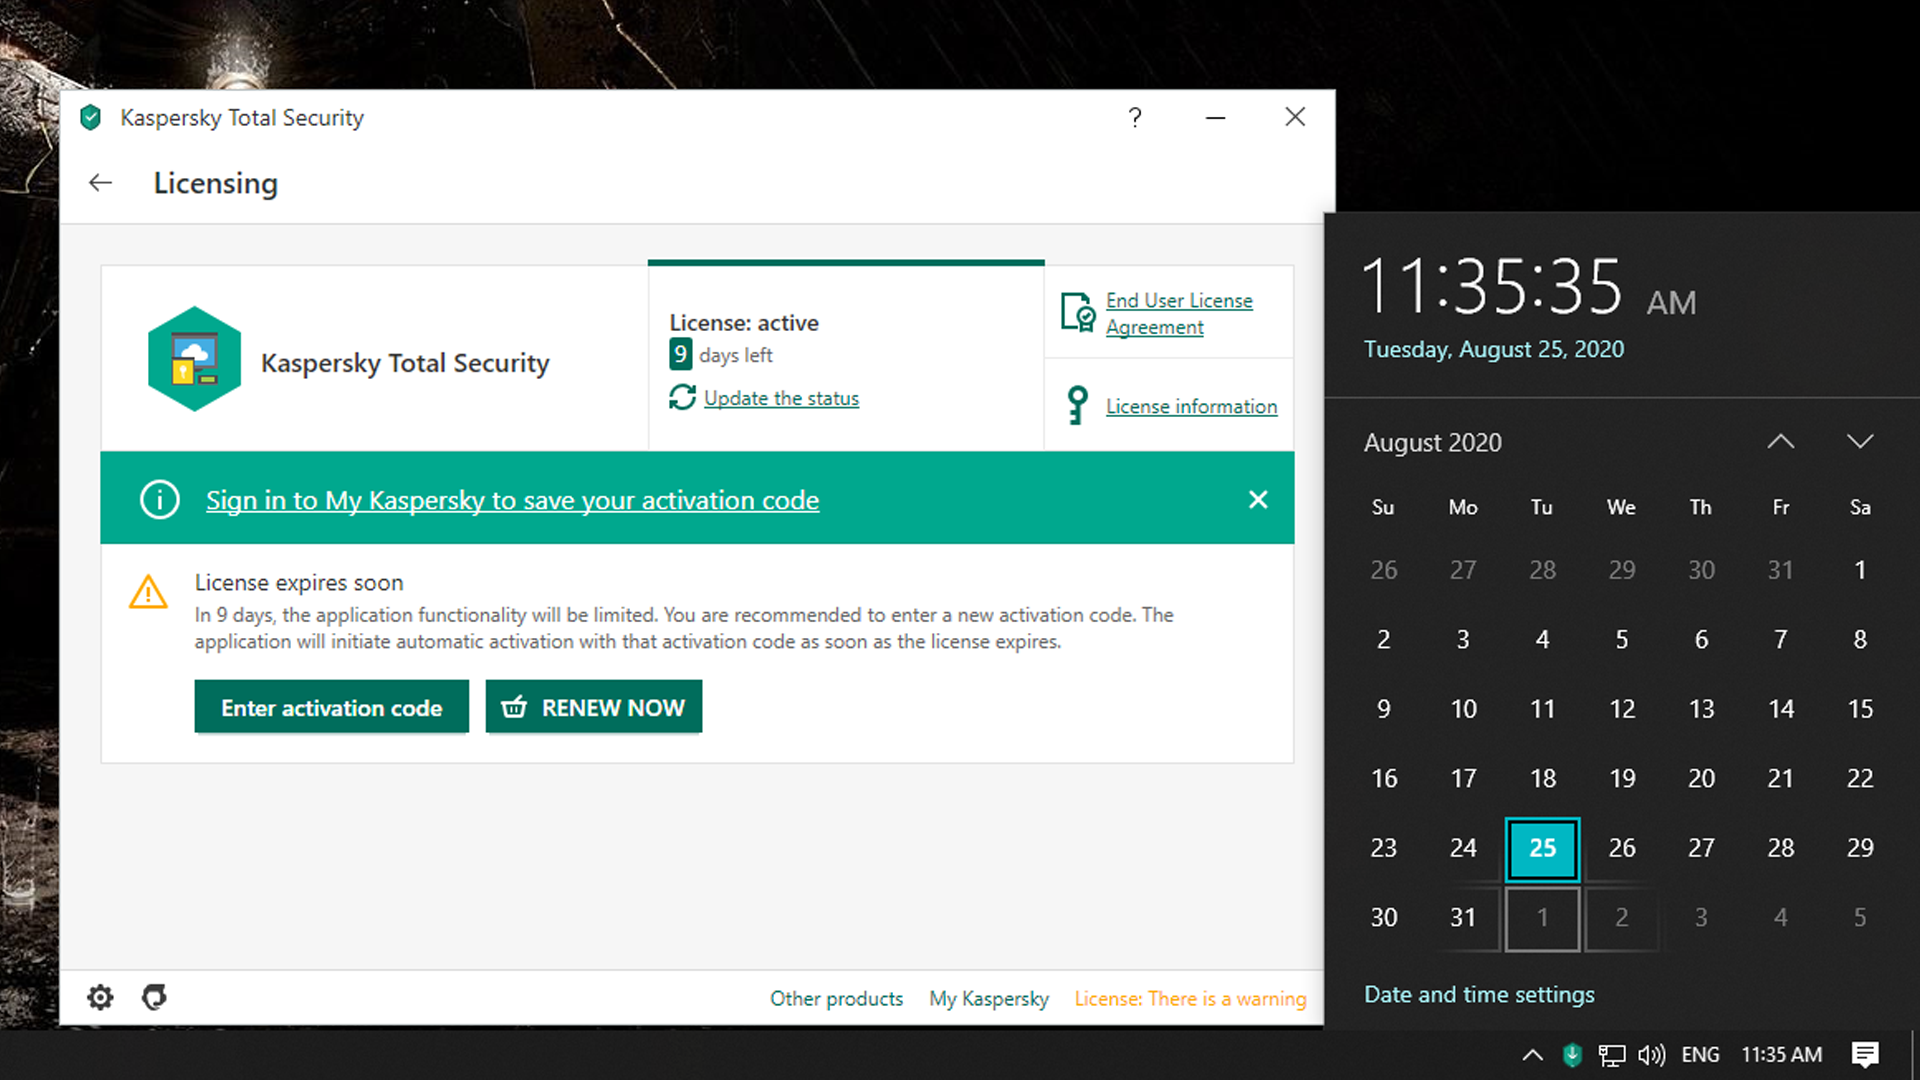Show hidden tray icons chevron

(1532, 1055)
